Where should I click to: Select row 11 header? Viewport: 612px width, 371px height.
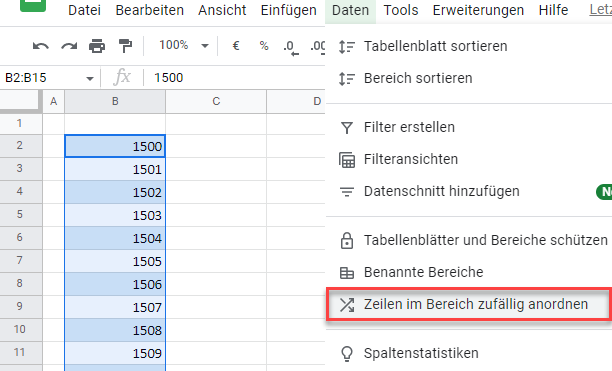pos(20,353)
